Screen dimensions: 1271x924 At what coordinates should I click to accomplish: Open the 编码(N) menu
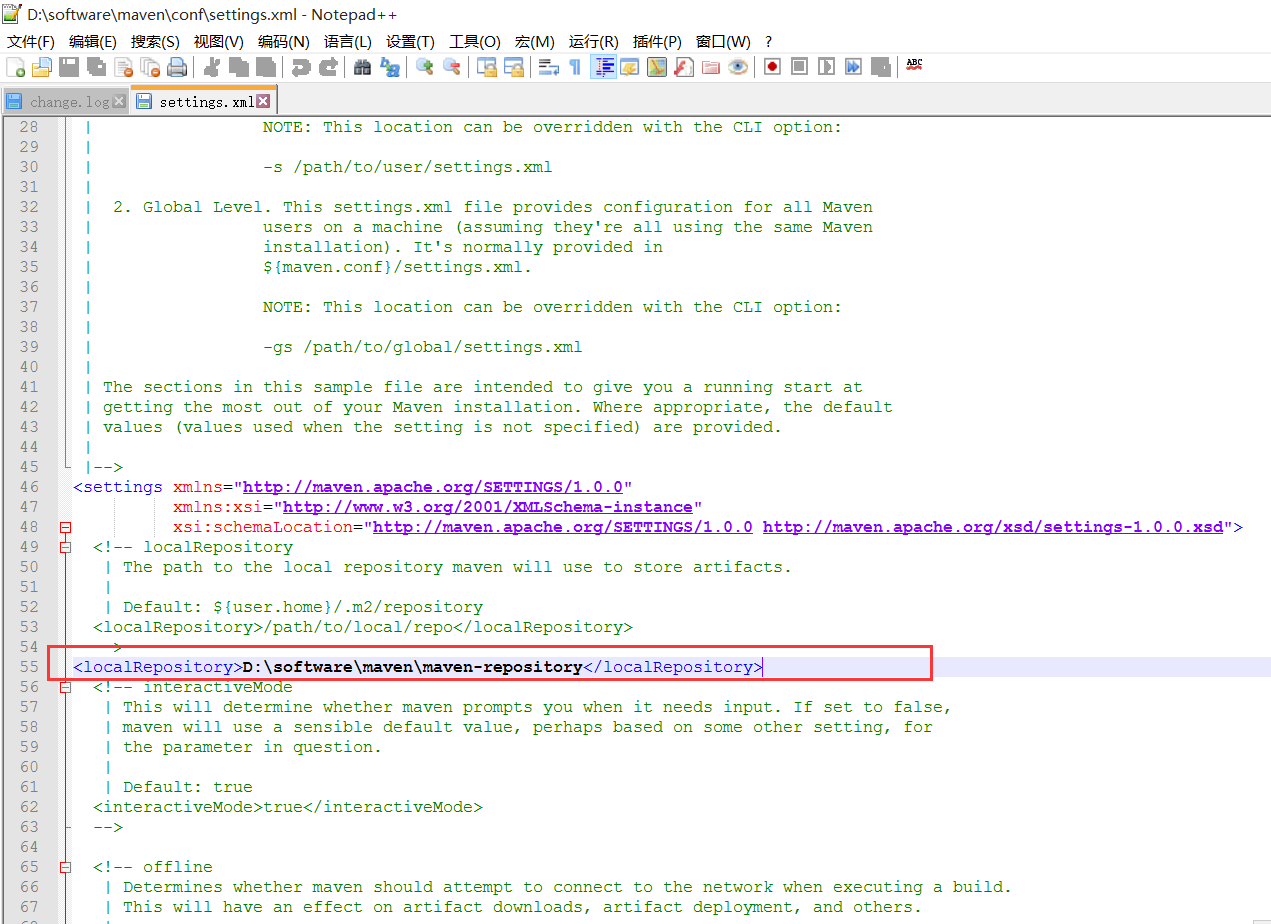(x=283, y=41)
